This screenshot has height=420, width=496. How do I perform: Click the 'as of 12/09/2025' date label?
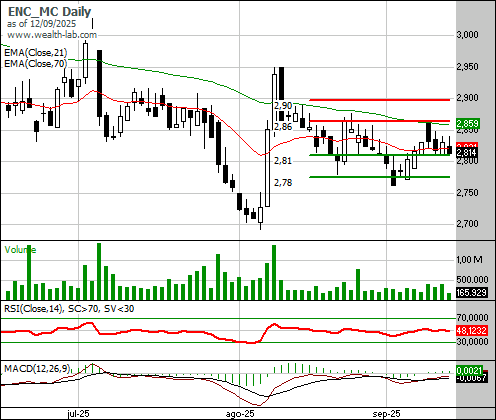(x=41, y=24)
